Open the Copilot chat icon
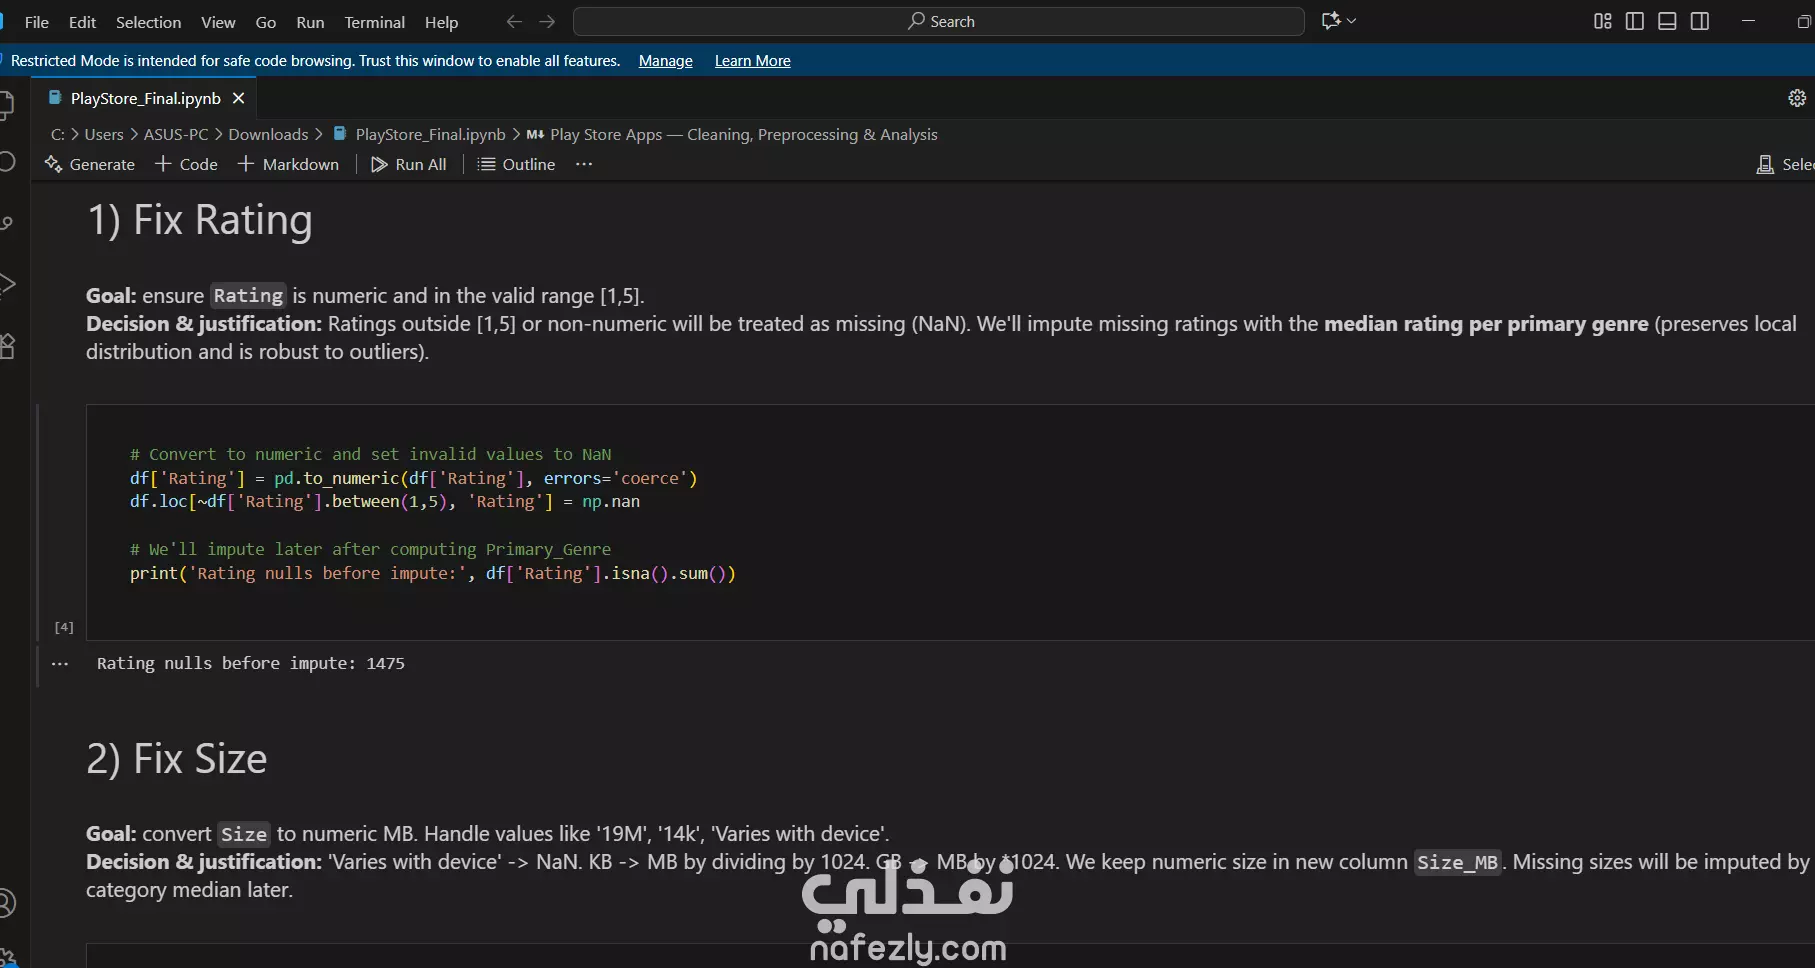This screenshot has width=1815, height=968. (1330, 21)
